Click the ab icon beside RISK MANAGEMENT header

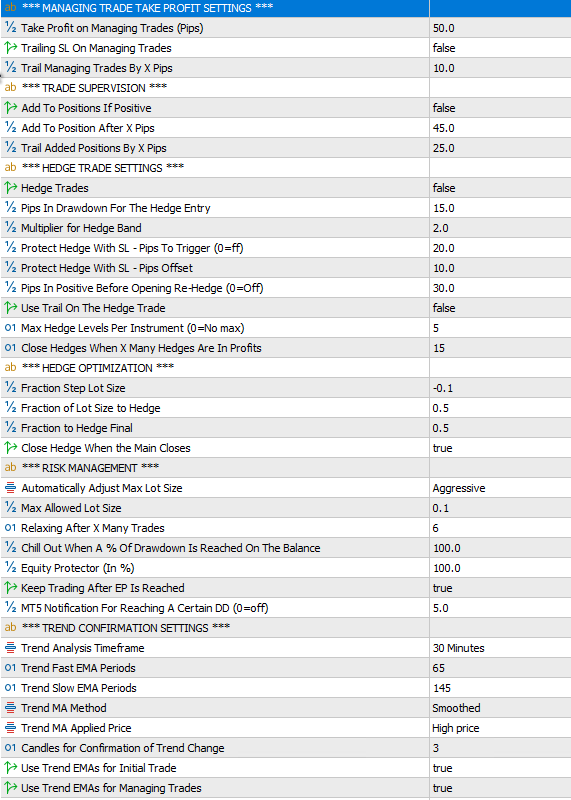[x=10, y=468]
